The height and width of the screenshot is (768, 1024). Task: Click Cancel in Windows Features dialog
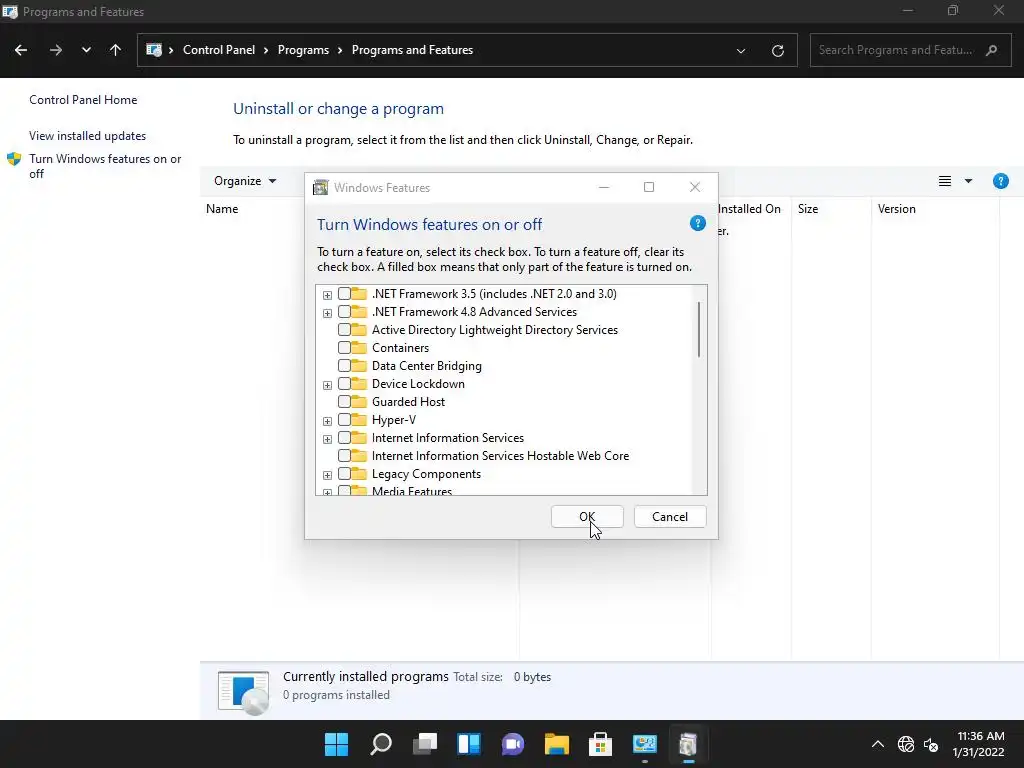[669, 517]
